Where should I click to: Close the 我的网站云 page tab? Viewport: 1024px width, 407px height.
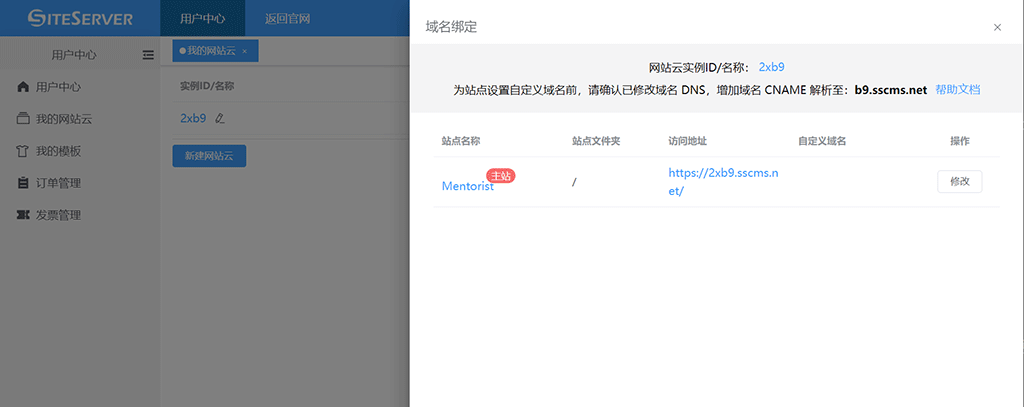[x=245, y=51]
